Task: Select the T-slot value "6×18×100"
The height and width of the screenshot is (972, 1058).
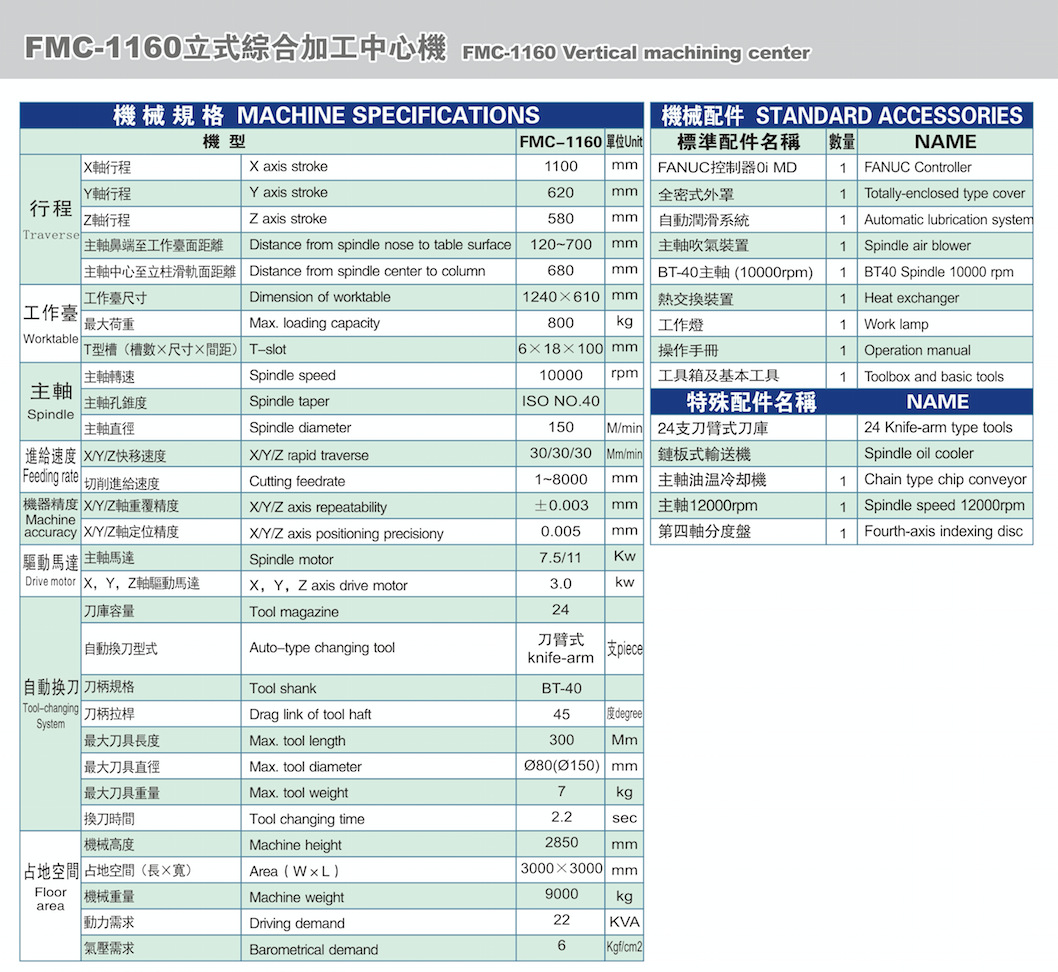Action: (x=561, y=349)
